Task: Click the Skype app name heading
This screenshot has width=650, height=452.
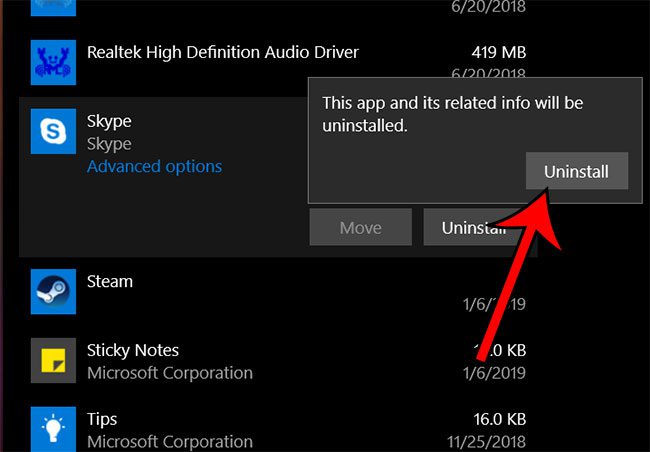Action: coord(109,122)
